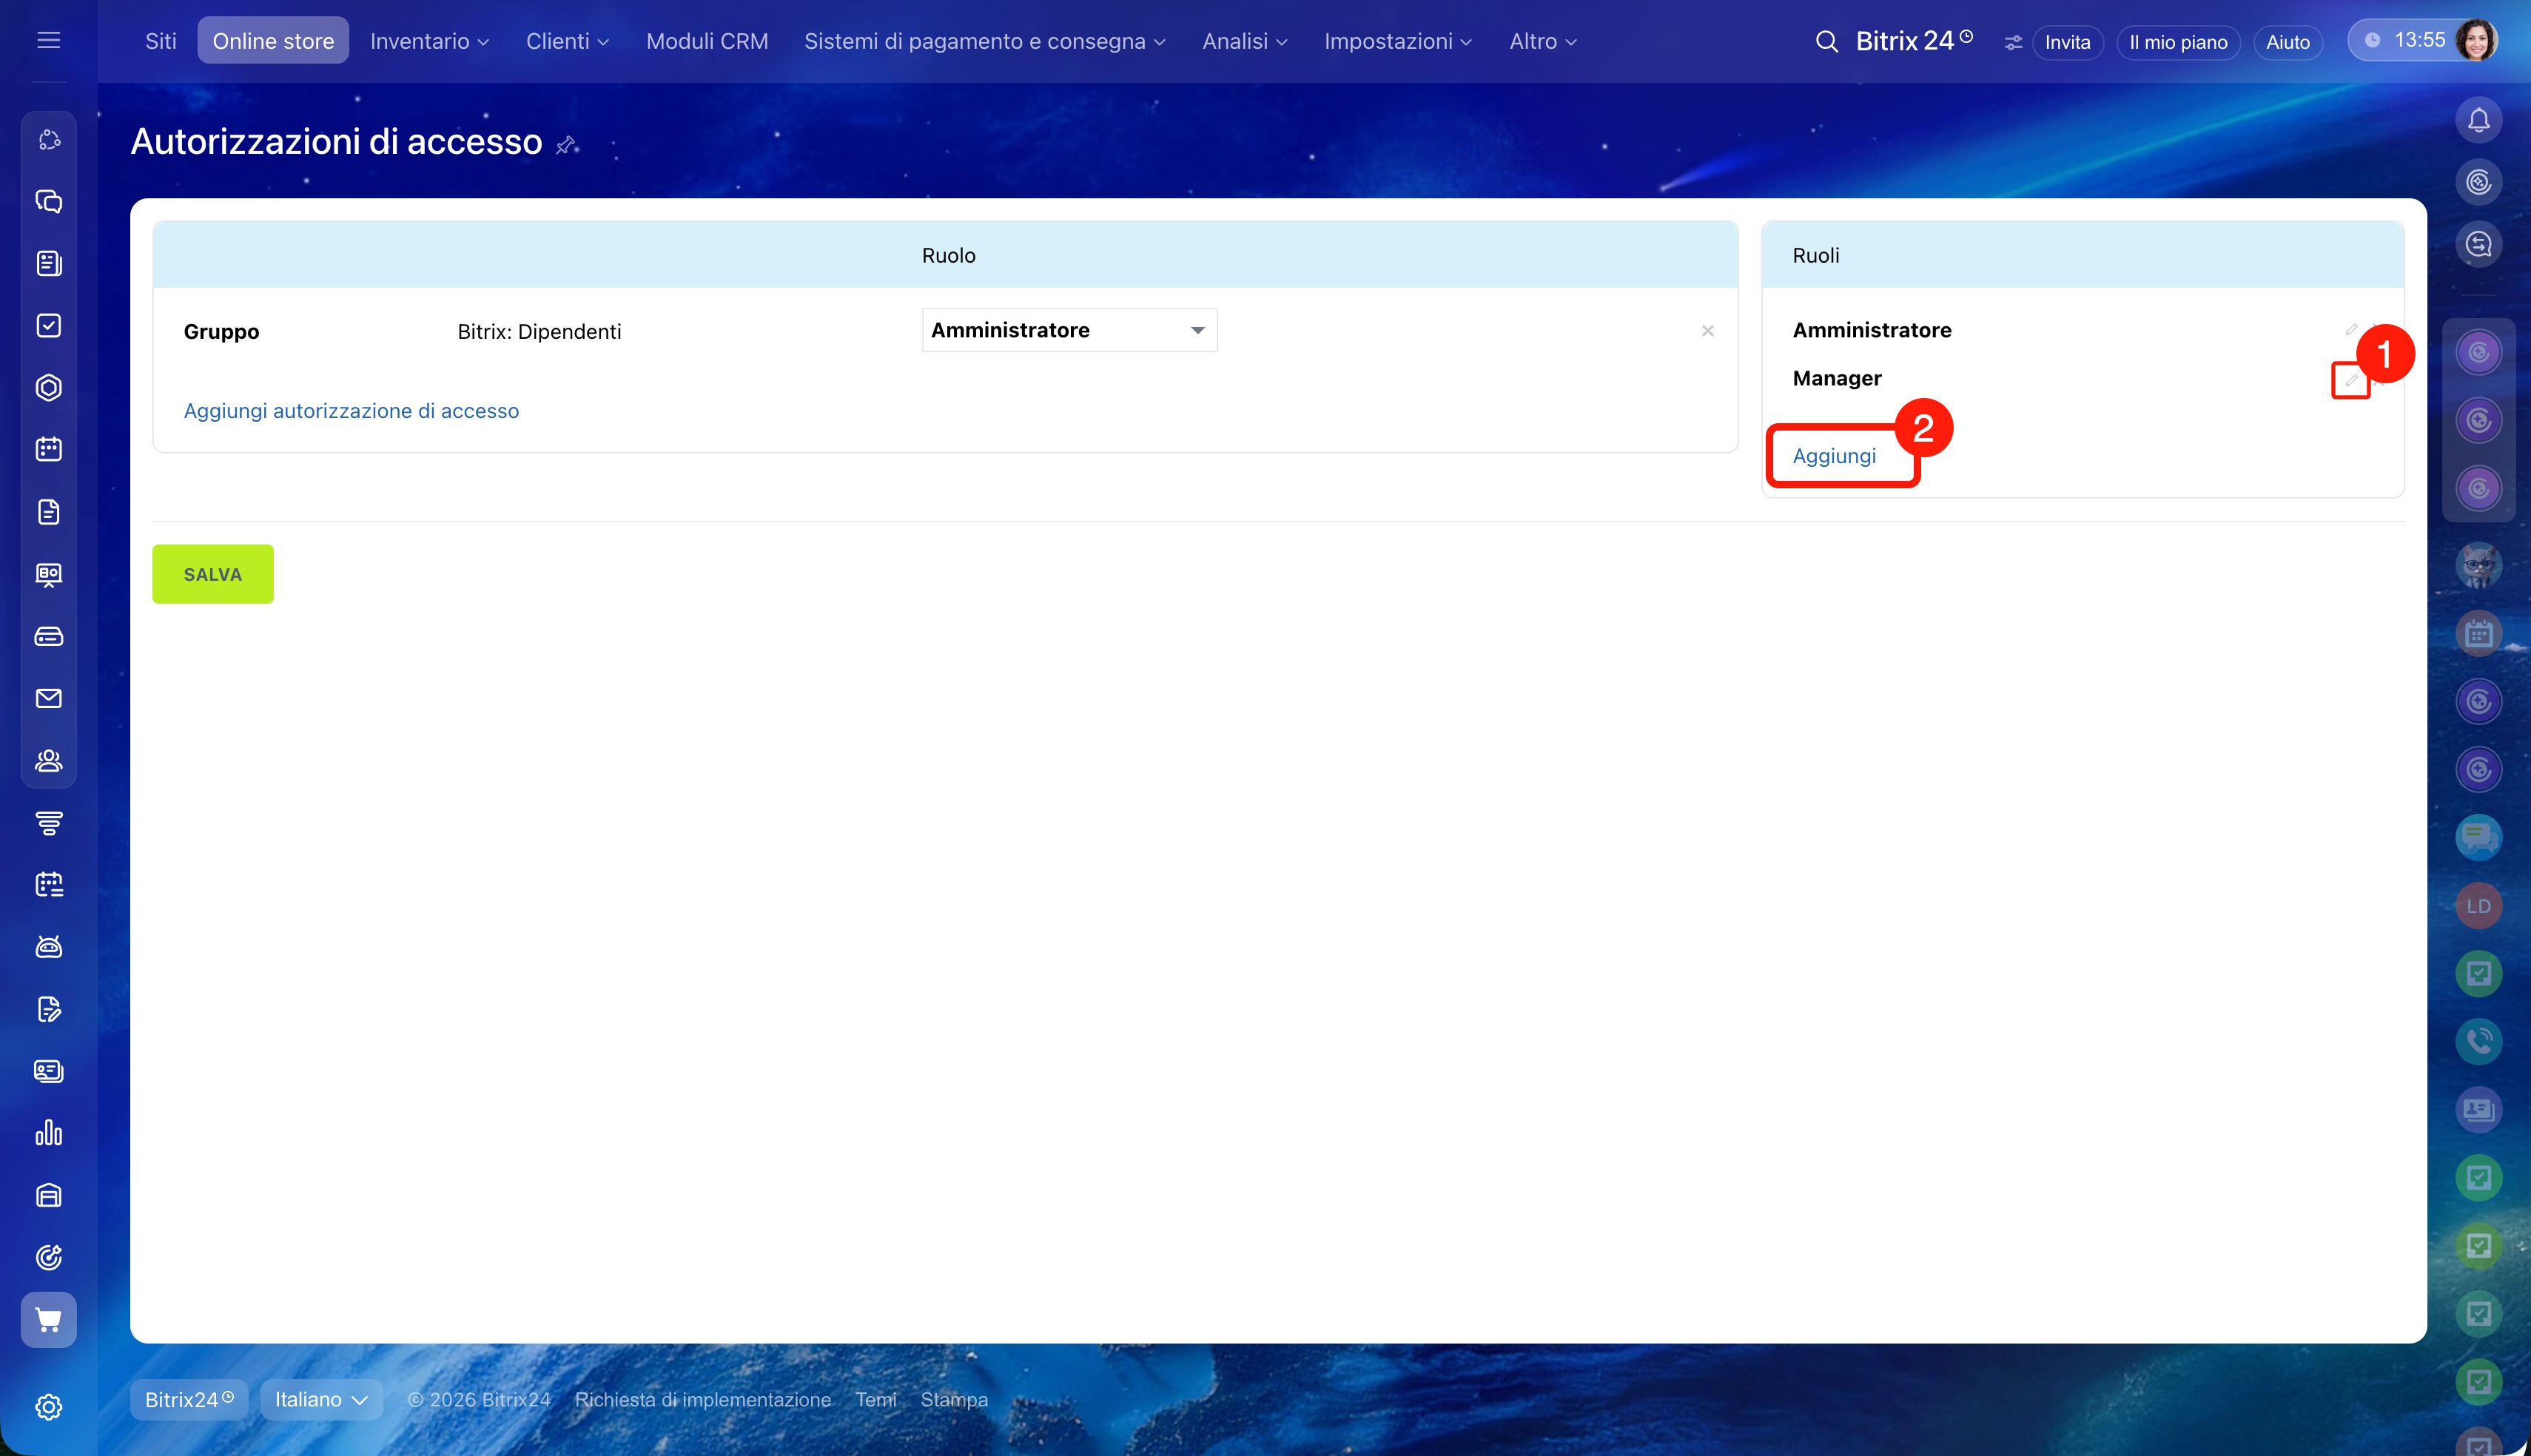Open the calendar icon in sidebar
Screen dimensions: 2531x1456
48,449
